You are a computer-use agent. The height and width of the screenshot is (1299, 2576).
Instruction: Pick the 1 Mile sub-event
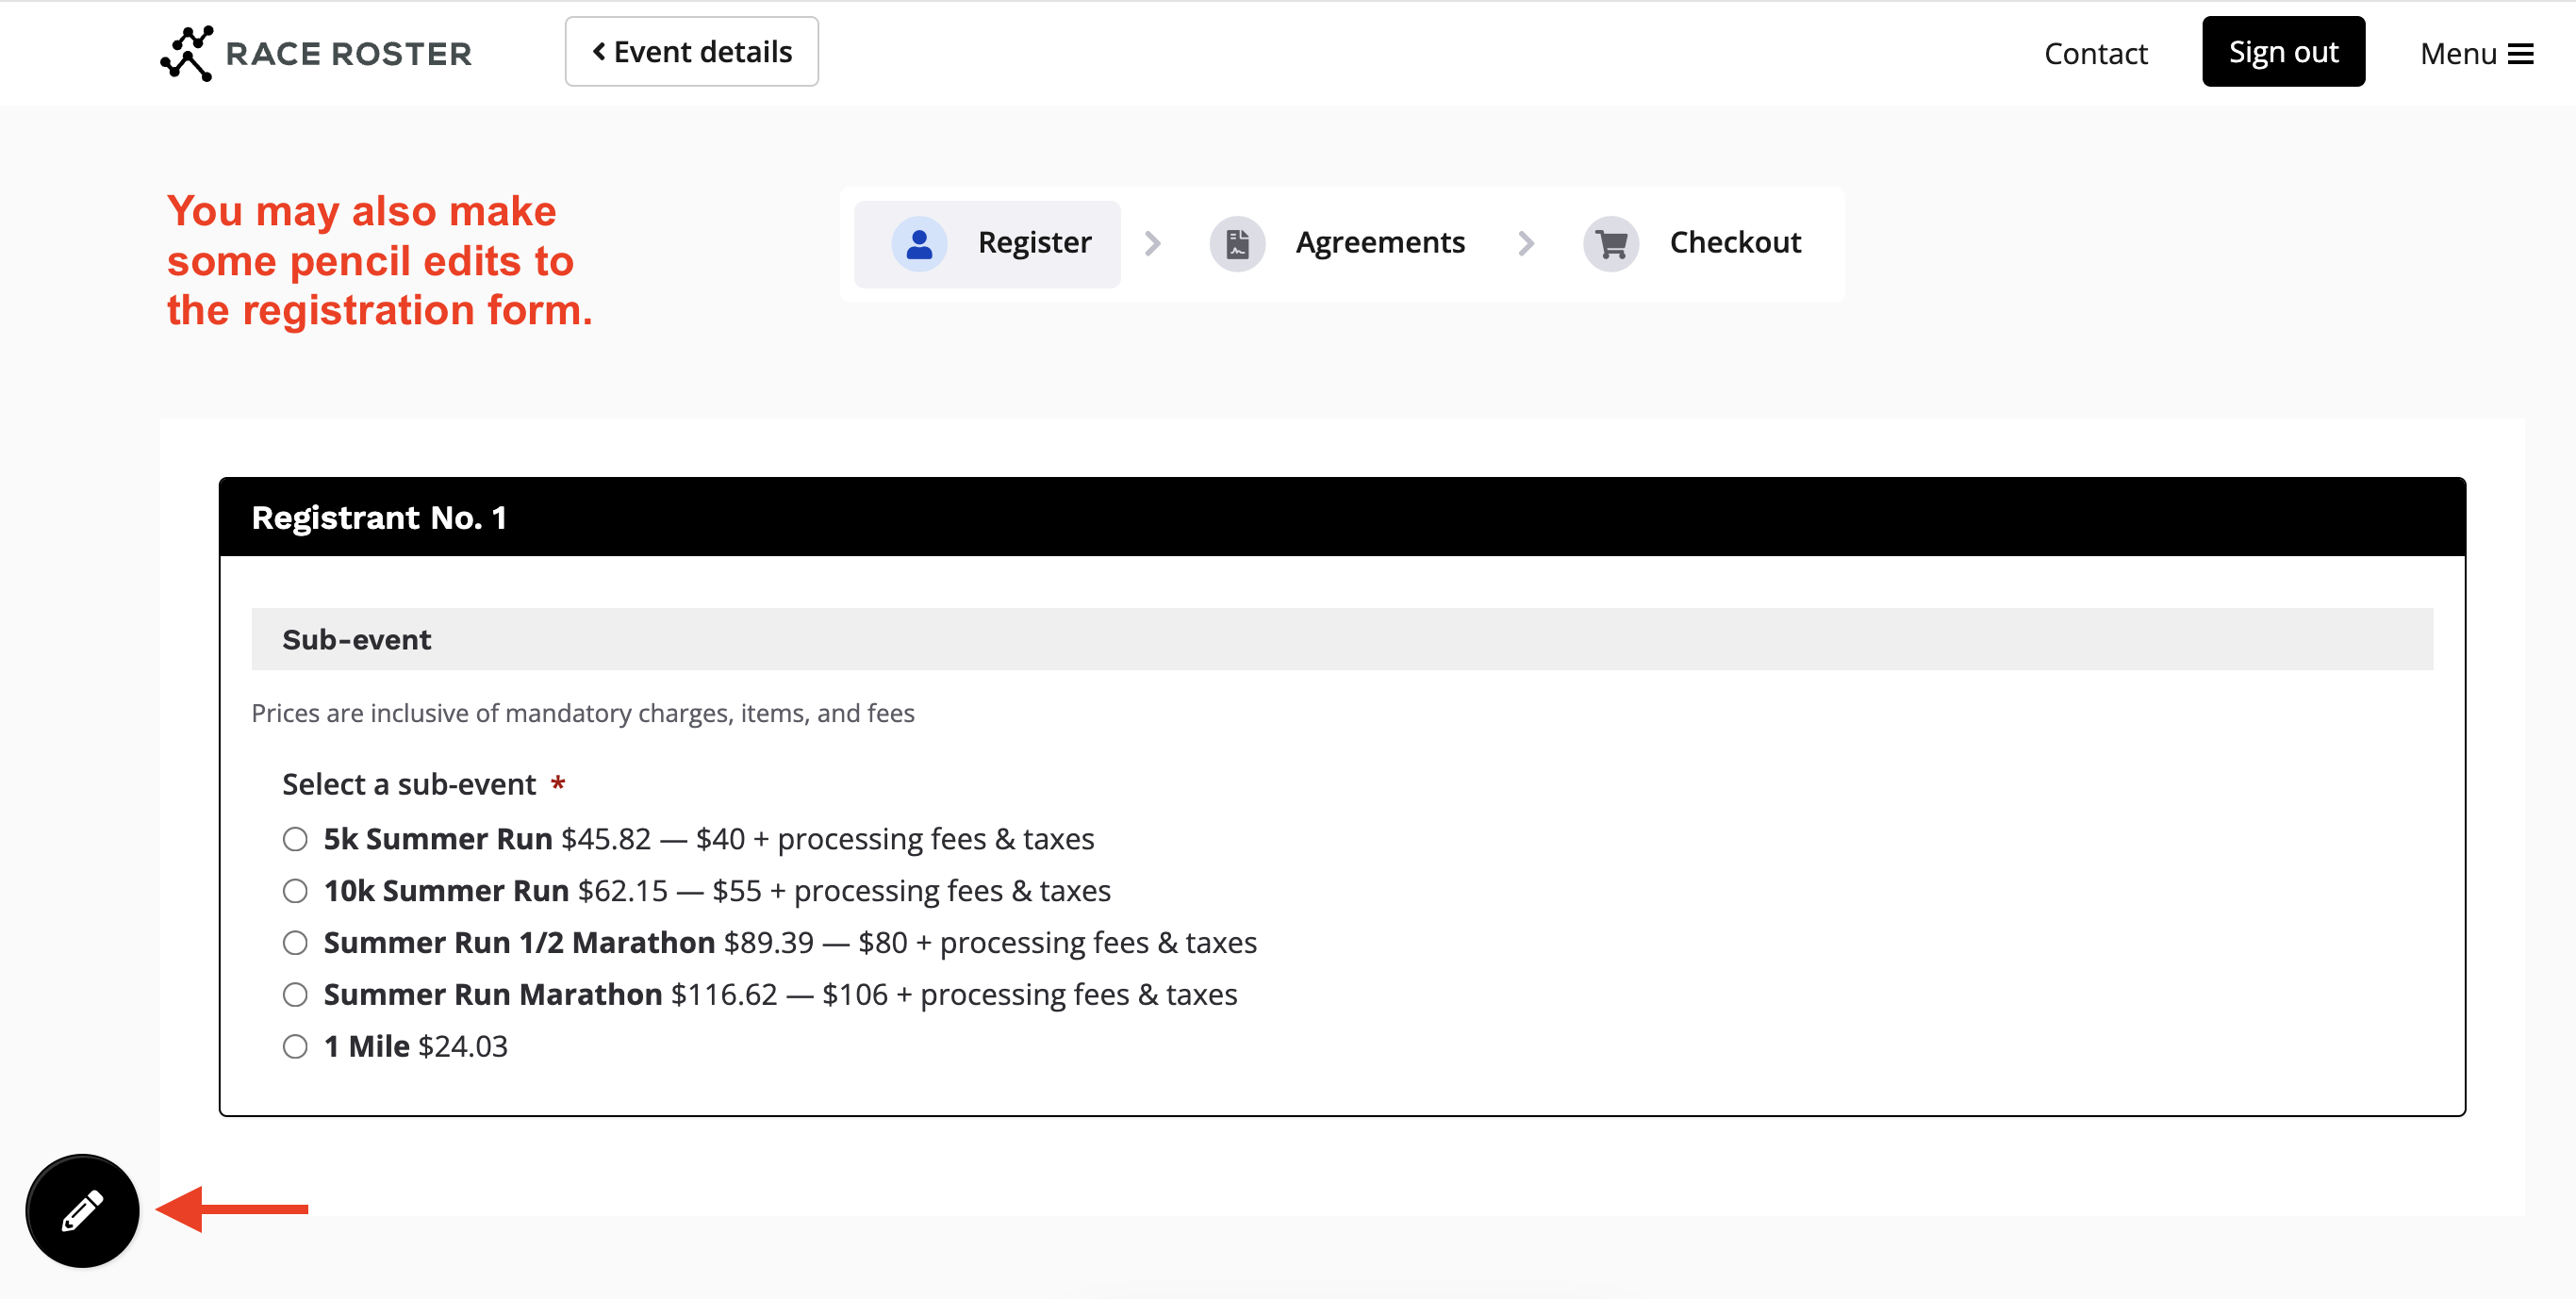tap(295, 1046)
